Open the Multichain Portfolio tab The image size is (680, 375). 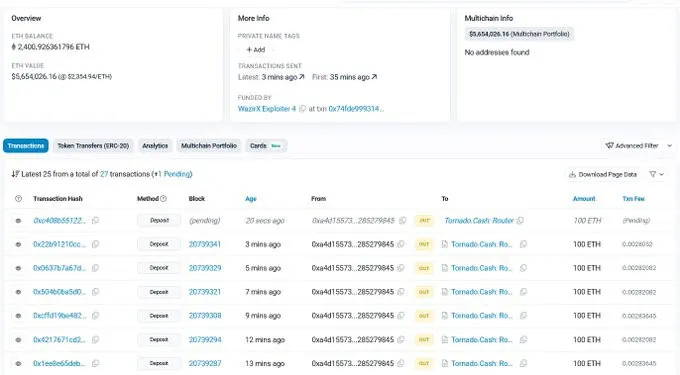coord(209,146)
